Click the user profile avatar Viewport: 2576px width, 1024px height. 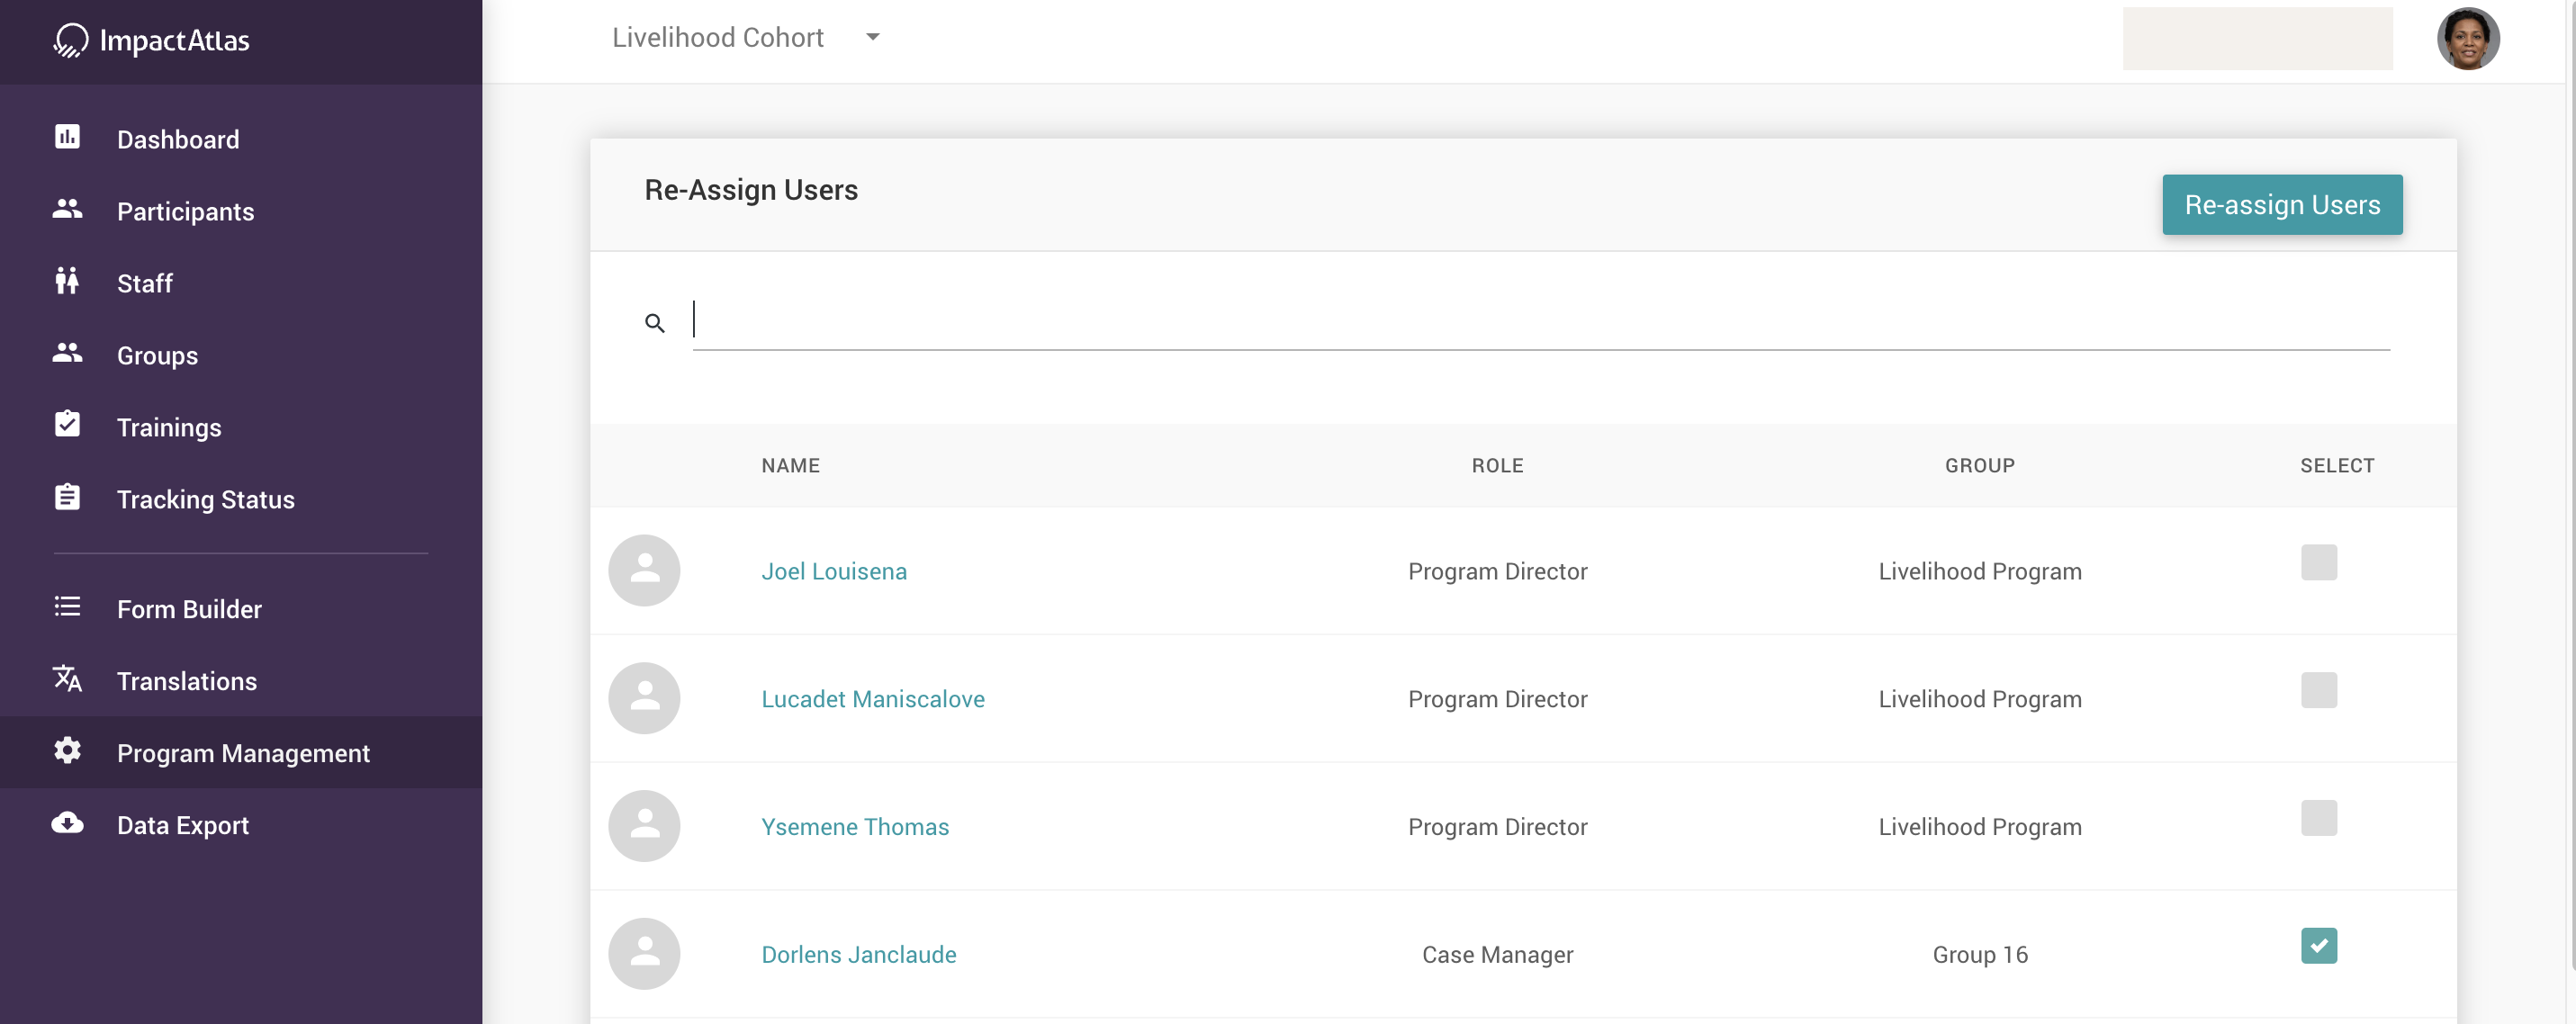[2468, 39]
